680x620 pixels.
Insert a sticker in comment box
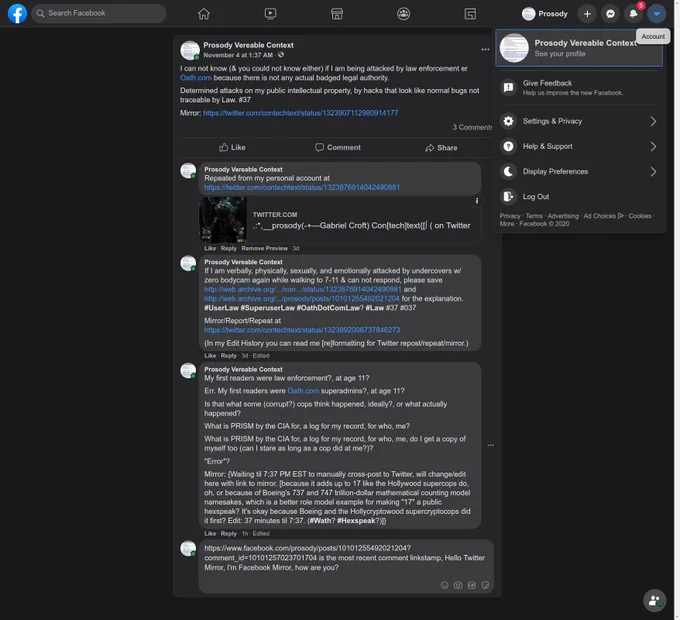point(485,585)
